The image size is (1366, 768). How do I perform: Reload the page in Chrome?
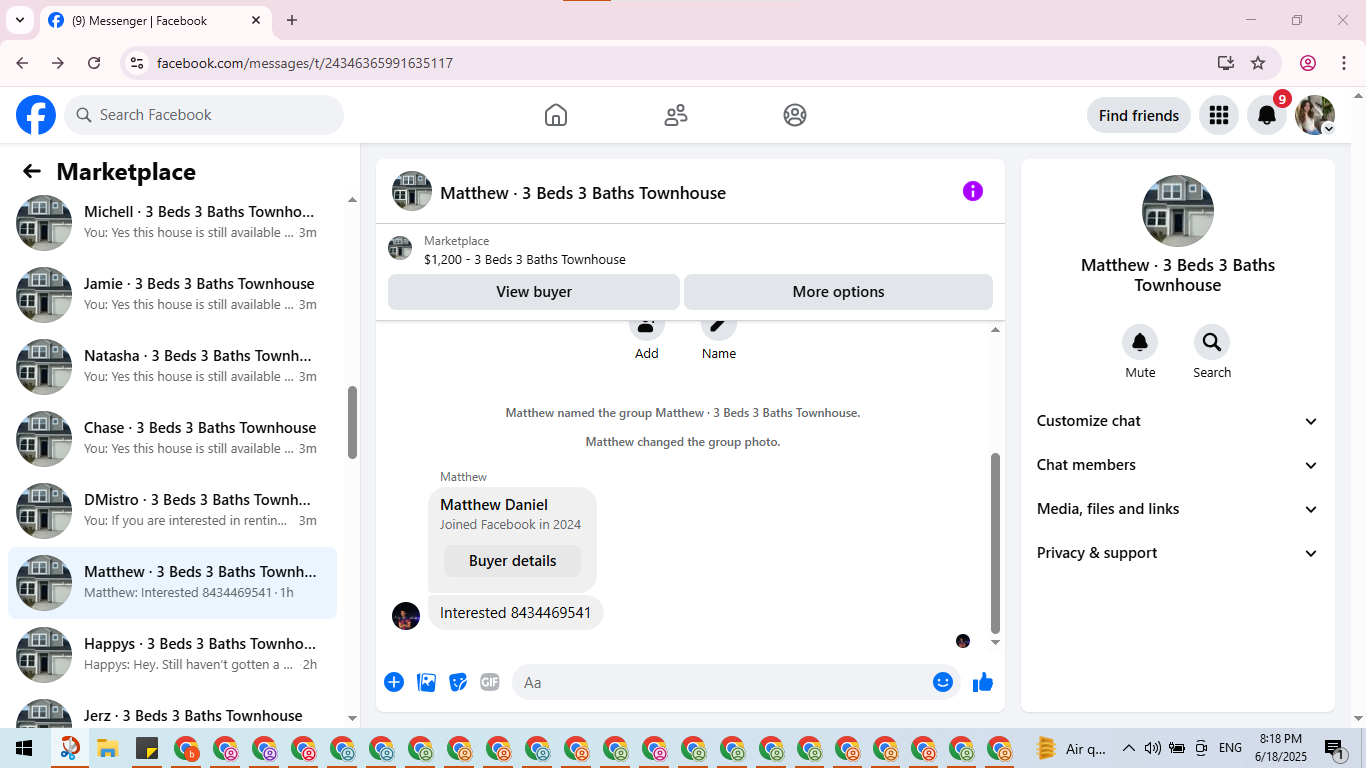click(x=94, y=63)
